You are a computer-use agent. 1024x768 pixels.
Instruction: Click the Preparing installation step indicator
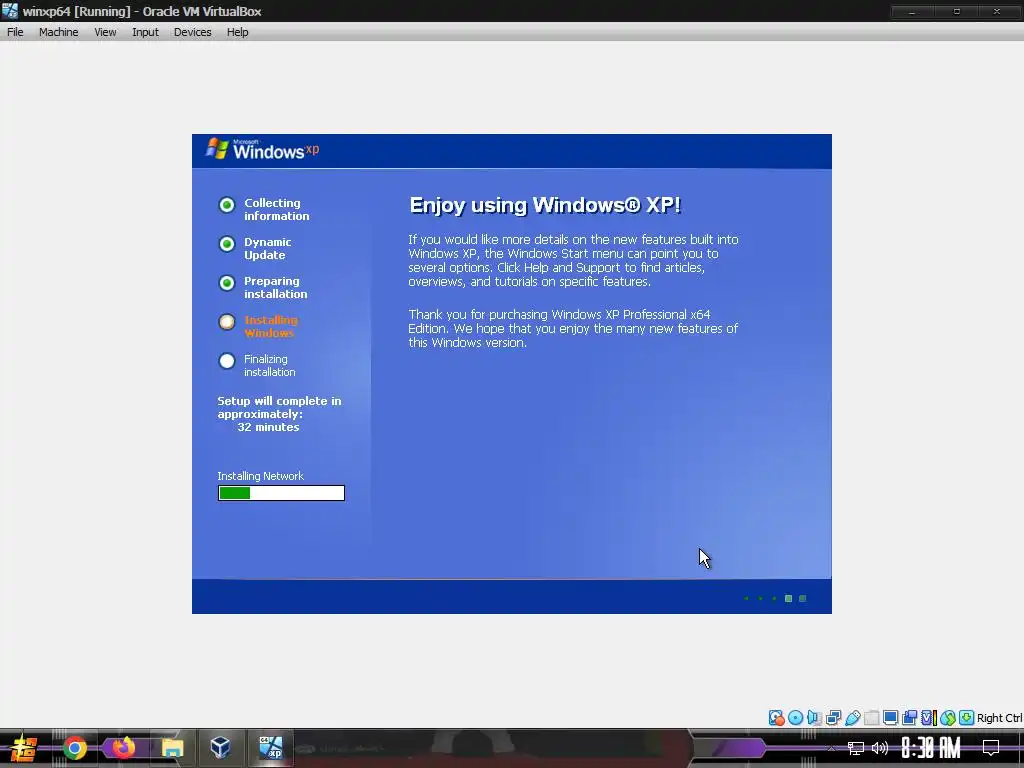tap(227, 283)
